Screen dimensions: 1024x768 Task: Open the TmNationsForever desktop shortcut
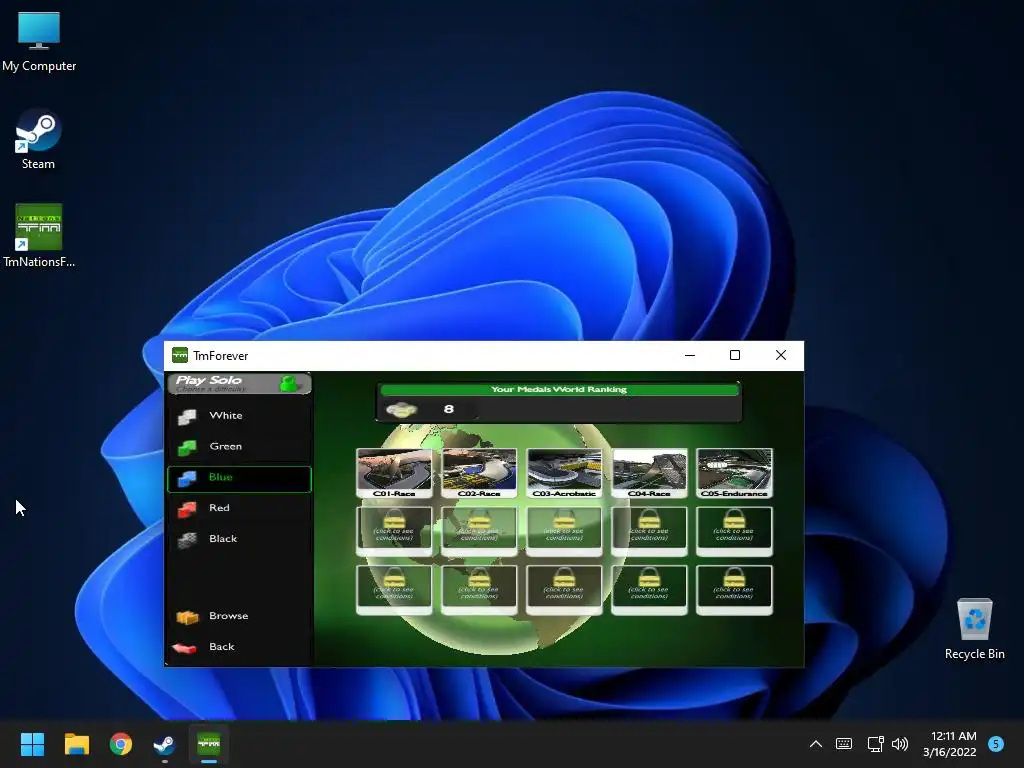click(39, 236)
